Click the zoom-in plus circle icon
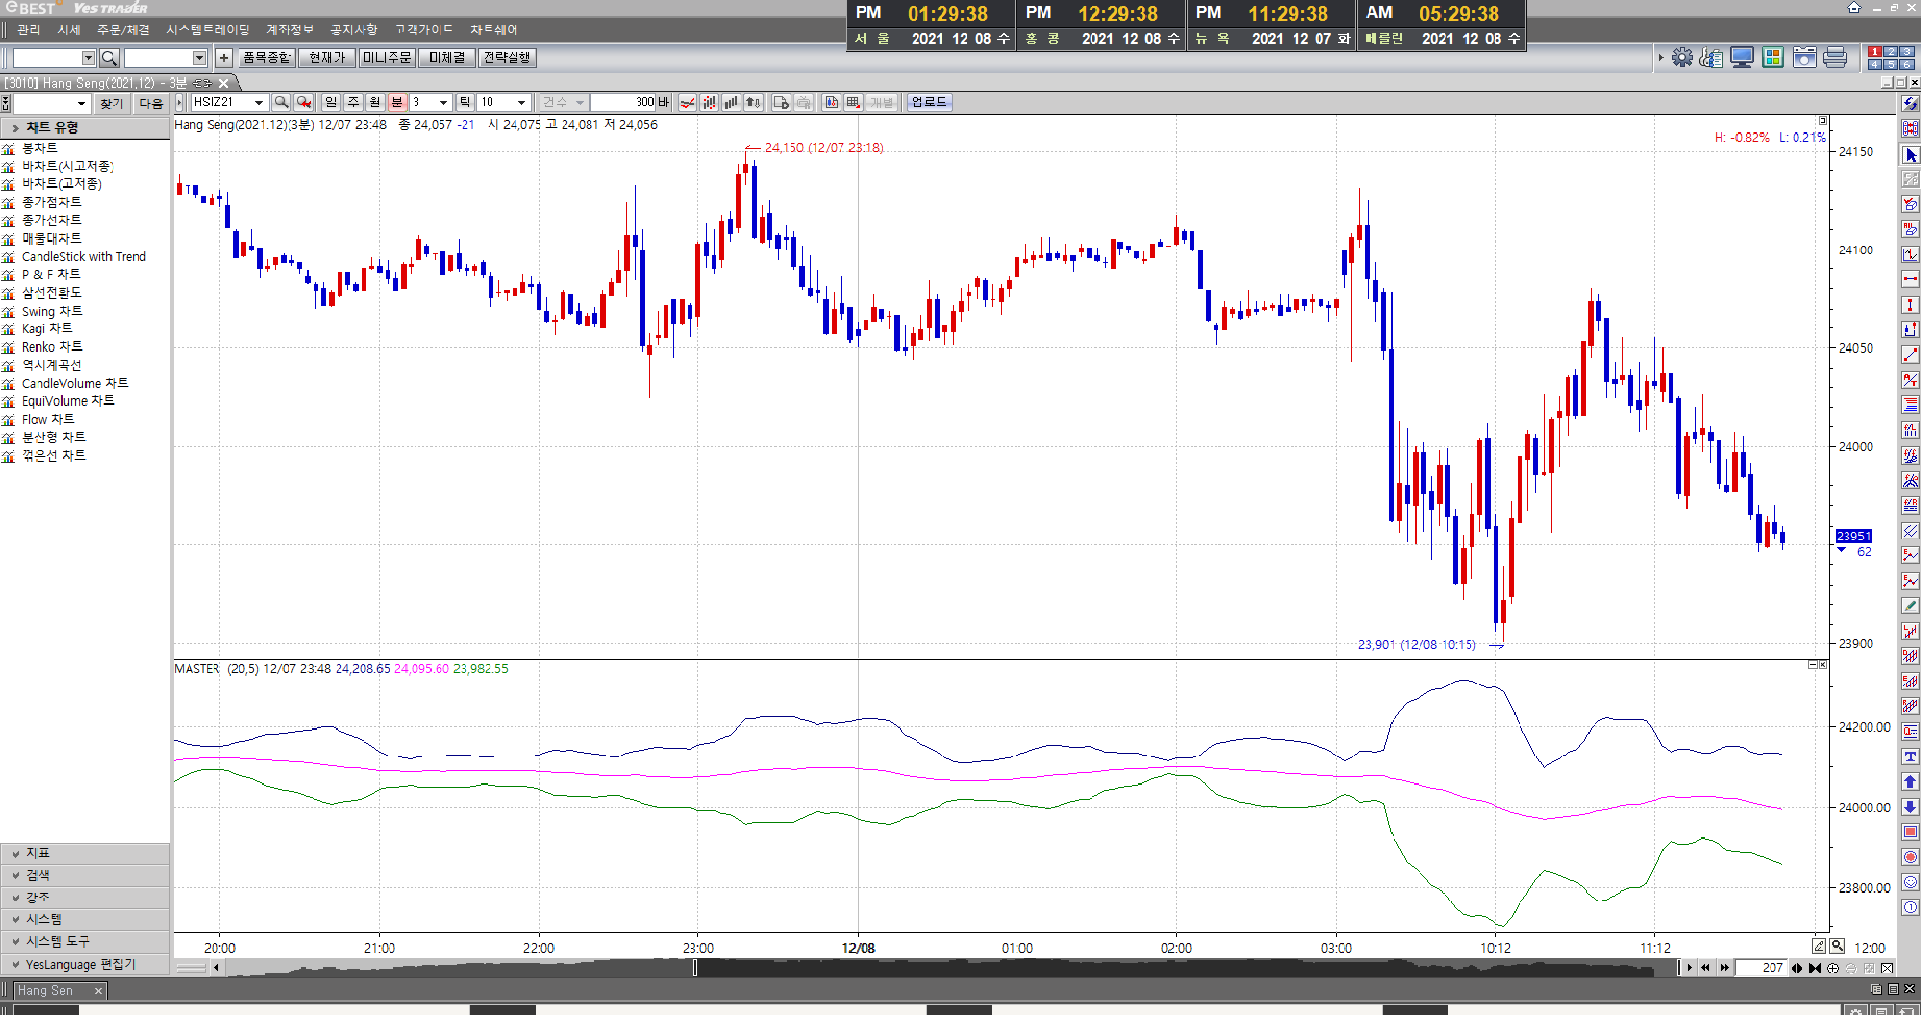Screen dimensions: 1921x1020 tap(1833, 968)
